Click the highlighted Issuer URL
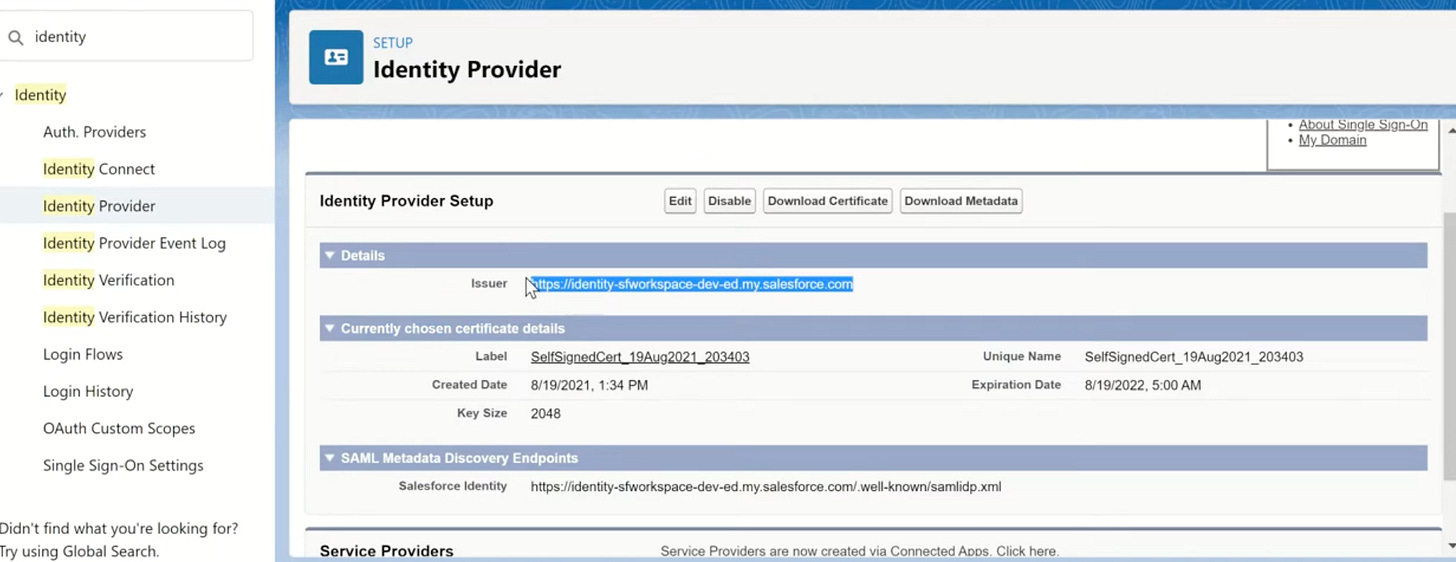 [x=692, y=284]
